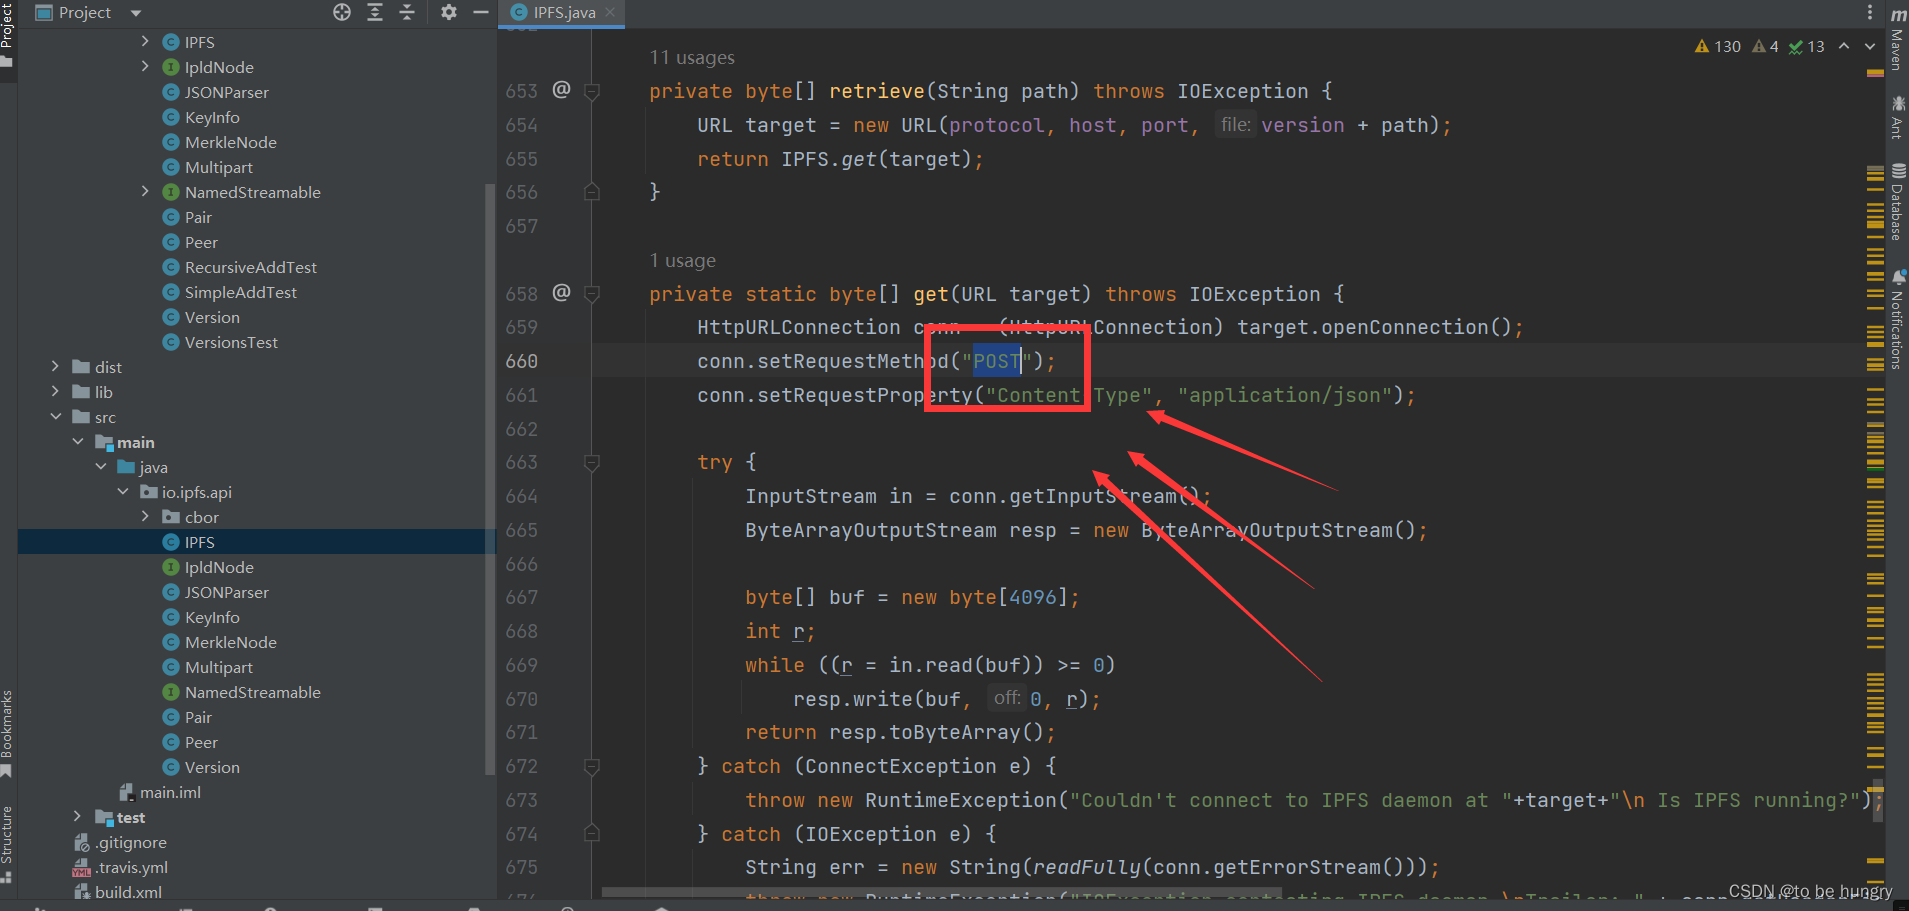The image size is (1909, 911).
Task: Open the Maven tool window
Action: coord(1897,38)
